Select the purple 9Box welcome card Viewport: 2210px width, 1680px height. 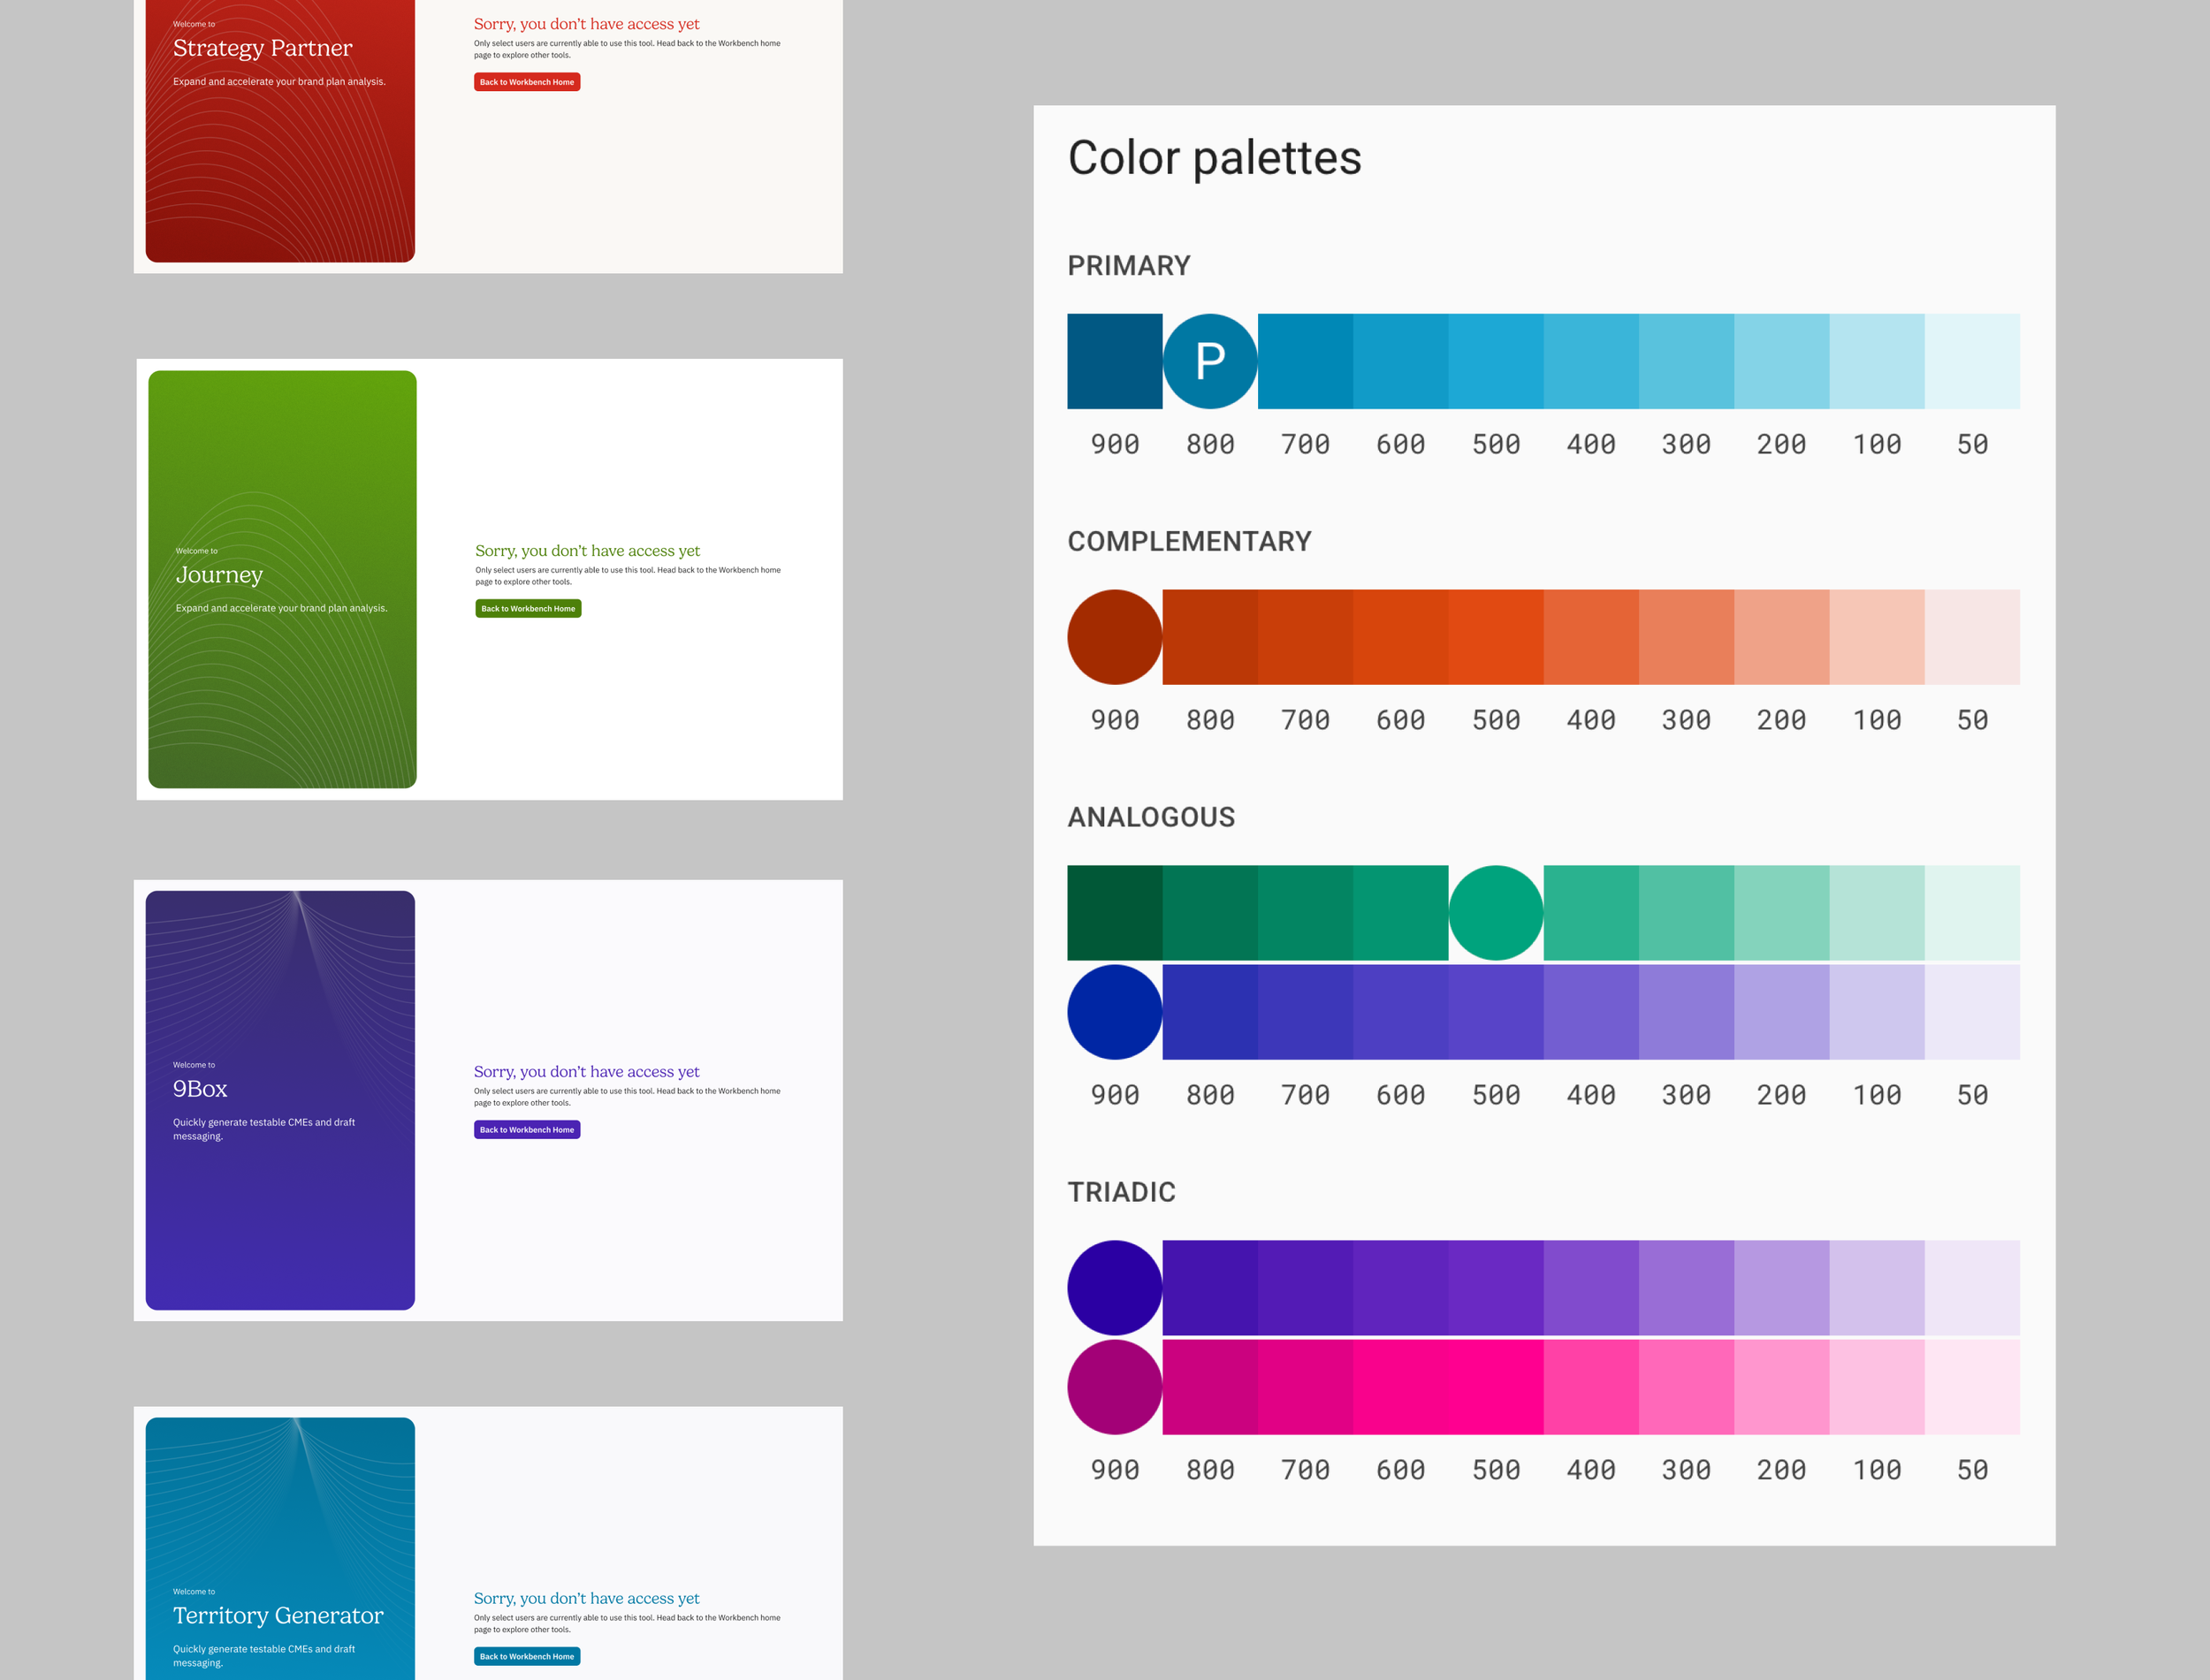280,1100
